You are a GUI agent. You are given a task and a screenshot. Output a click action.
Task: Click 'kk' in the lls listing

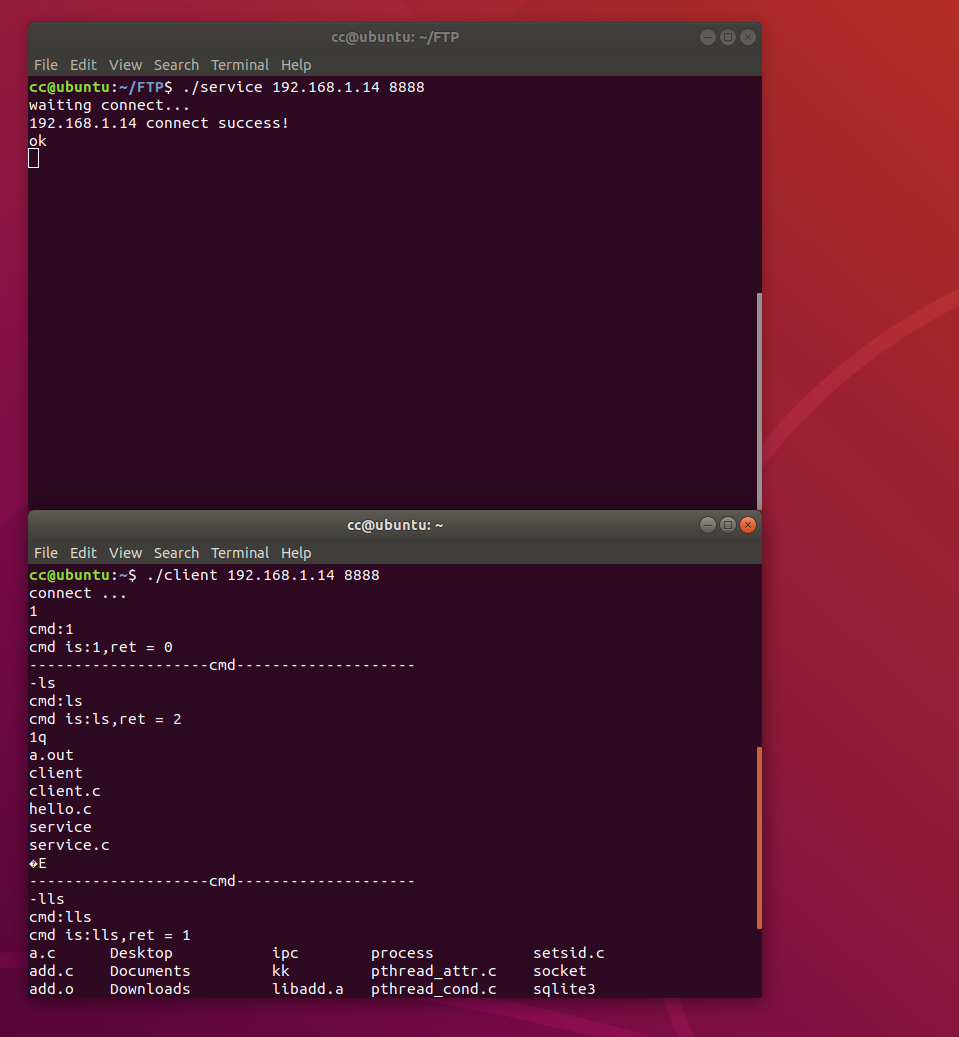(280, 971)
